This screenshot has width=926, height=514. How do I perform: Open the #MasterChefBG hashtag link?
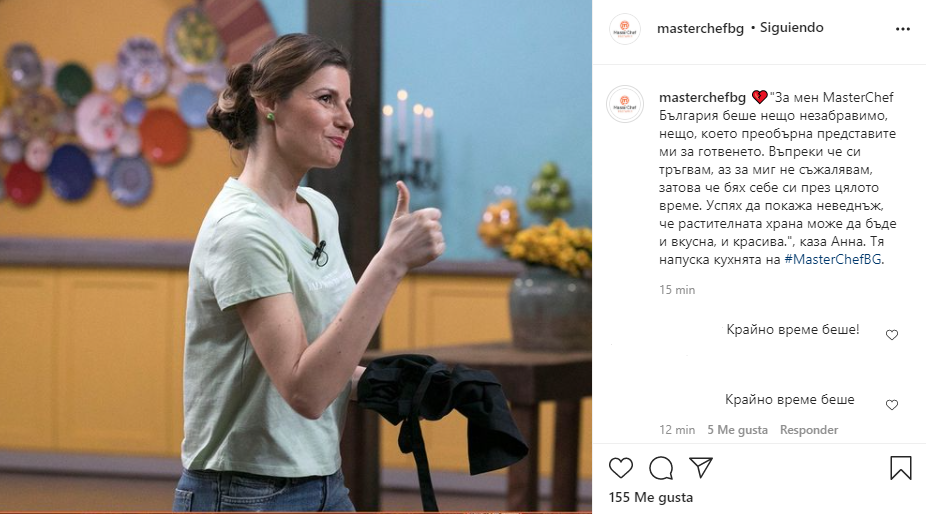[834, 259]
